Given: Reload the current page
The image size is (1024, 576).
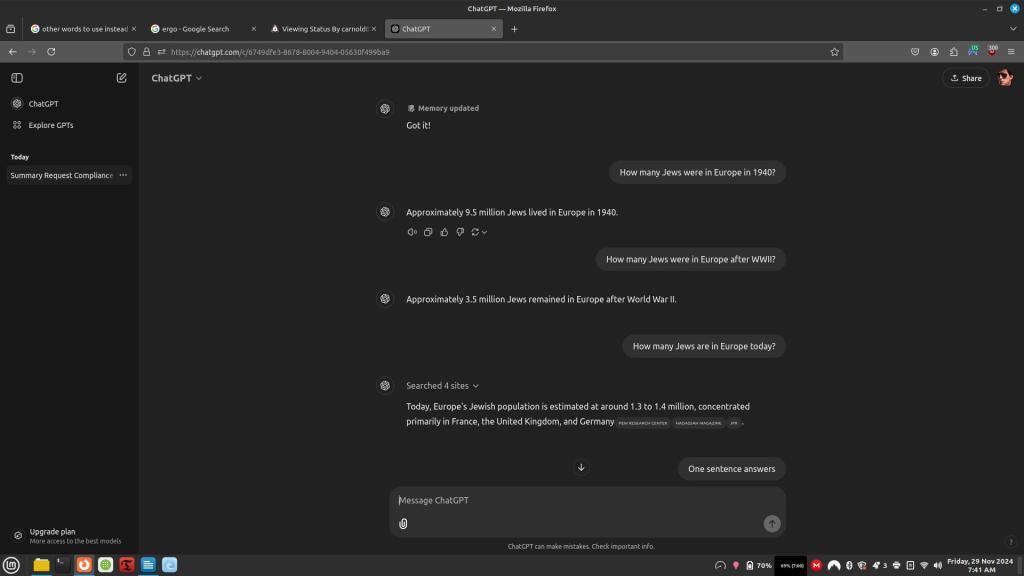Looking at the screenshot, I should pos(51,52).
